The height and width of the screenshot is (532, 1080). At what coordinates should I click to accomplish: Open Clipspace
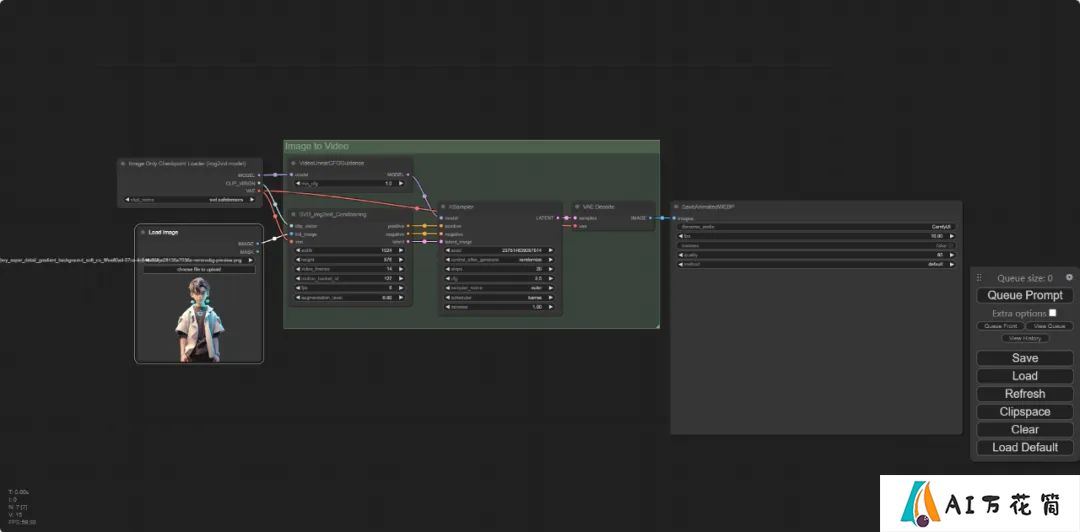[x=1025, y=411]
